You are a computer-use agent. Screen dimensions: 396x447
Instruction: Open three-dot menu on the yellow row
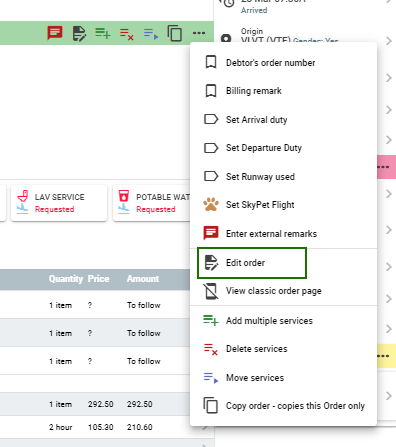tap(383, 356)
